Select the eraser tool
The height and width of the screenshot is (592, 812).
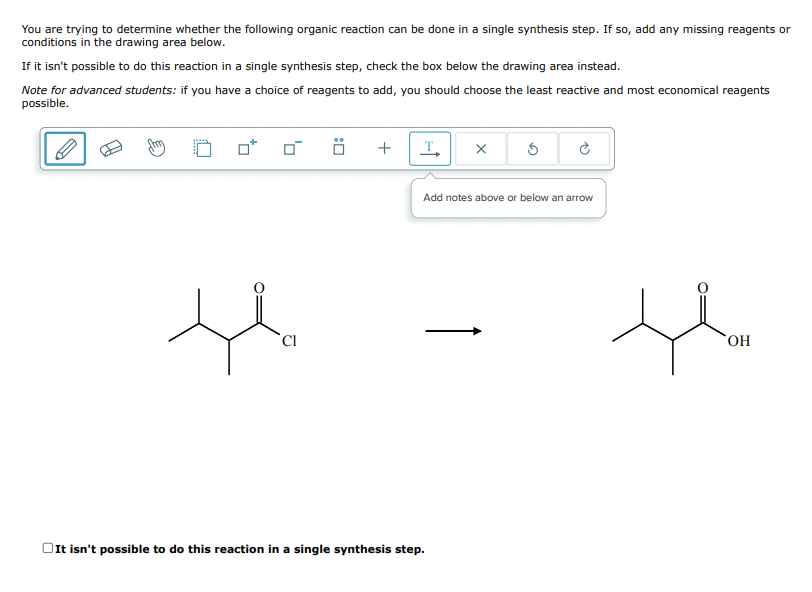coord(110,148)
